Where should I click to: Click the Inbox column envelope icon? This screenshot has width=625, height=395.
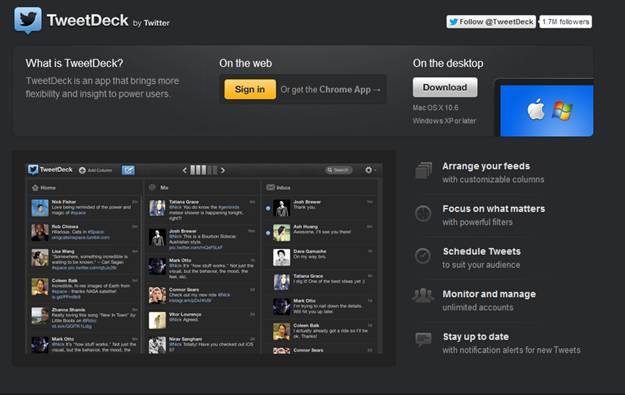[x=271, y=187]
